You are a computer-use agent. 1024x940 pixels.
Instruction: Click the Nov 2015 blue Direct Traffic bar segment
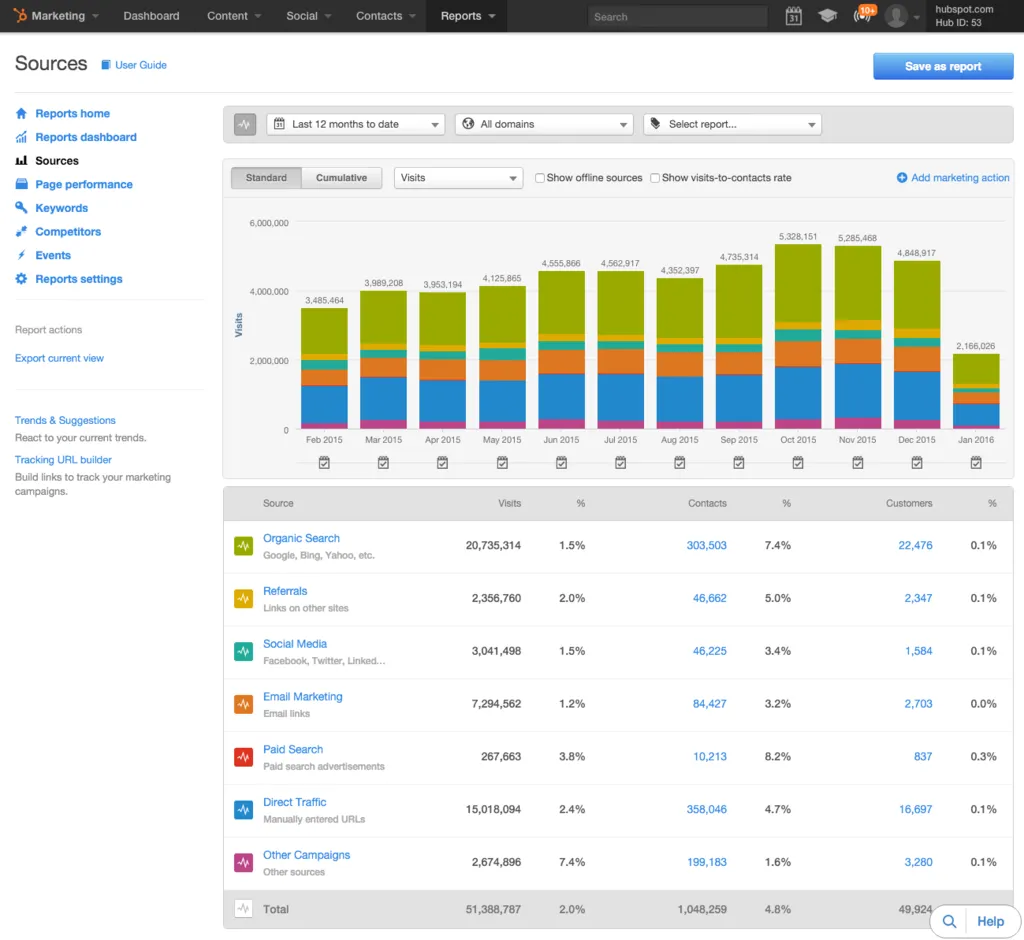pyautogui.click(x=857, y=391)
